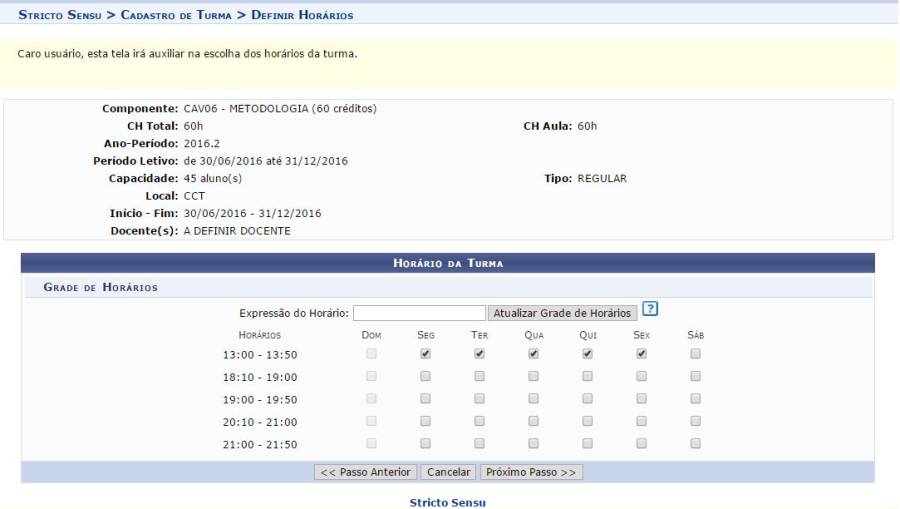Uncheck Friday 13:00 - 13:50 slot
Image resolution: width=900 pixels, height=509 pixels.
click(642, 354)
